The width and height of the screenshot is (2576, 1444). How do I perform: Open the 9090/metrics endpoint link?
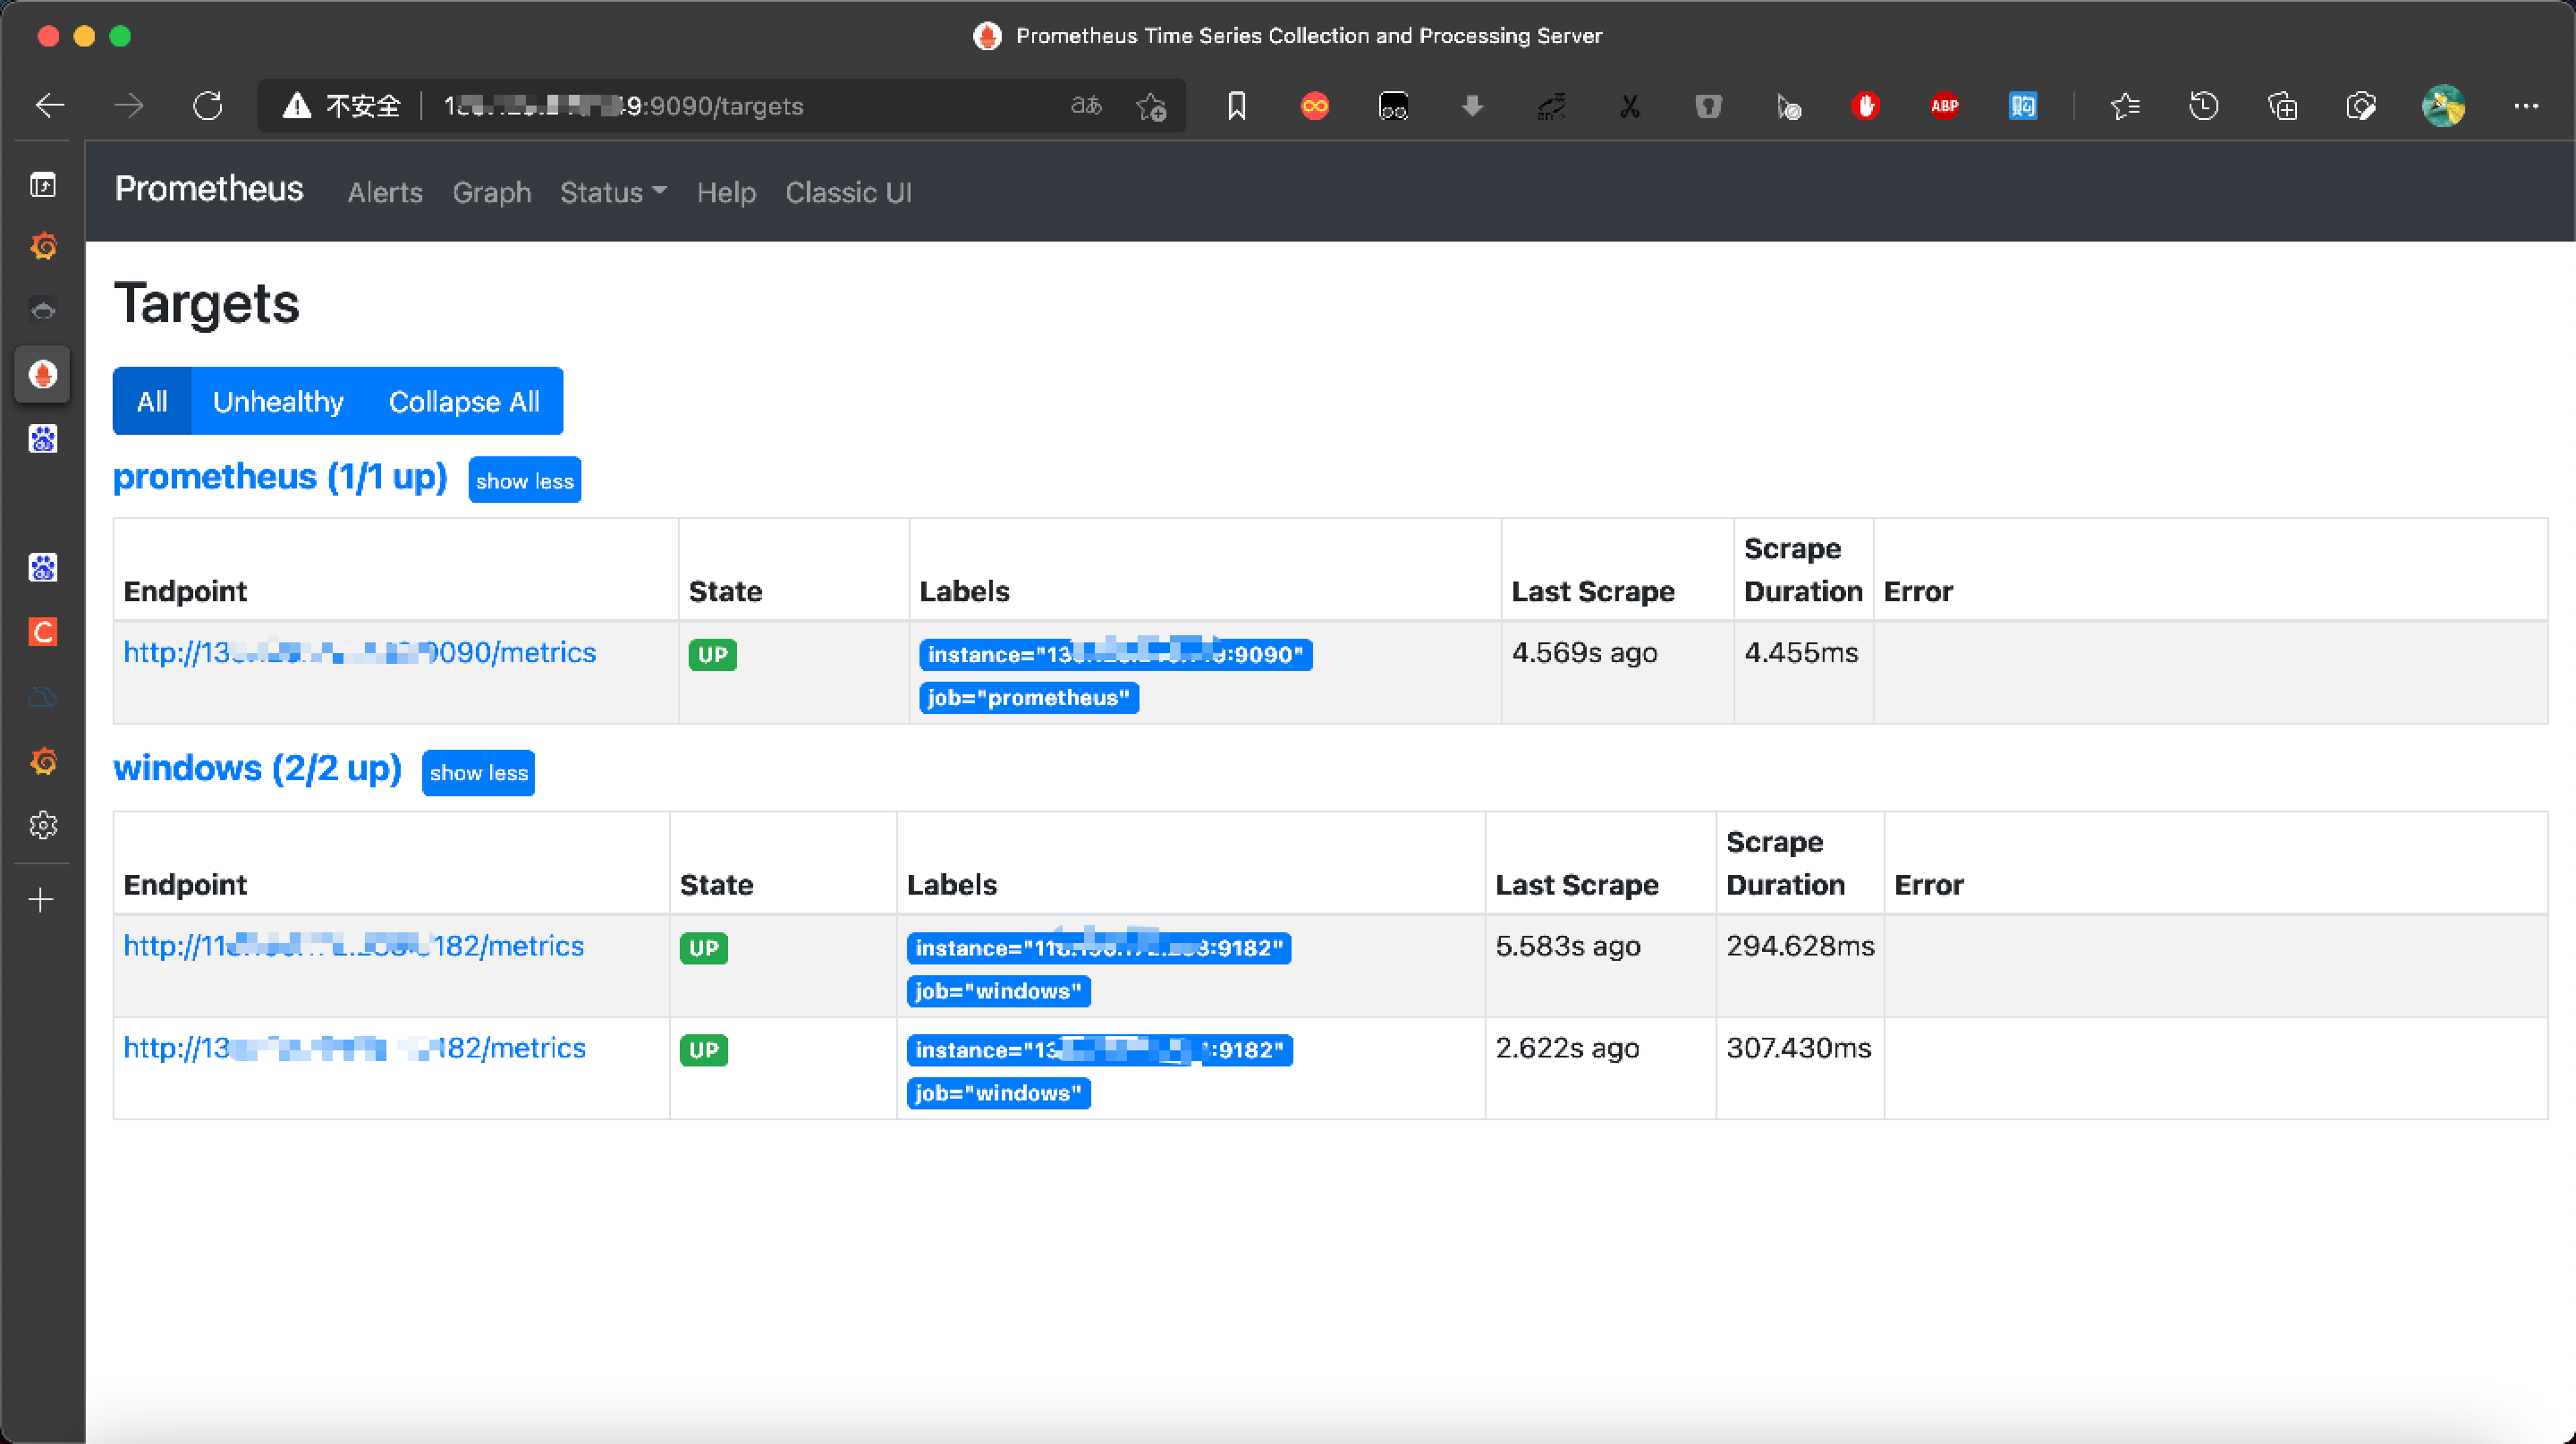[x=360, y=653]
